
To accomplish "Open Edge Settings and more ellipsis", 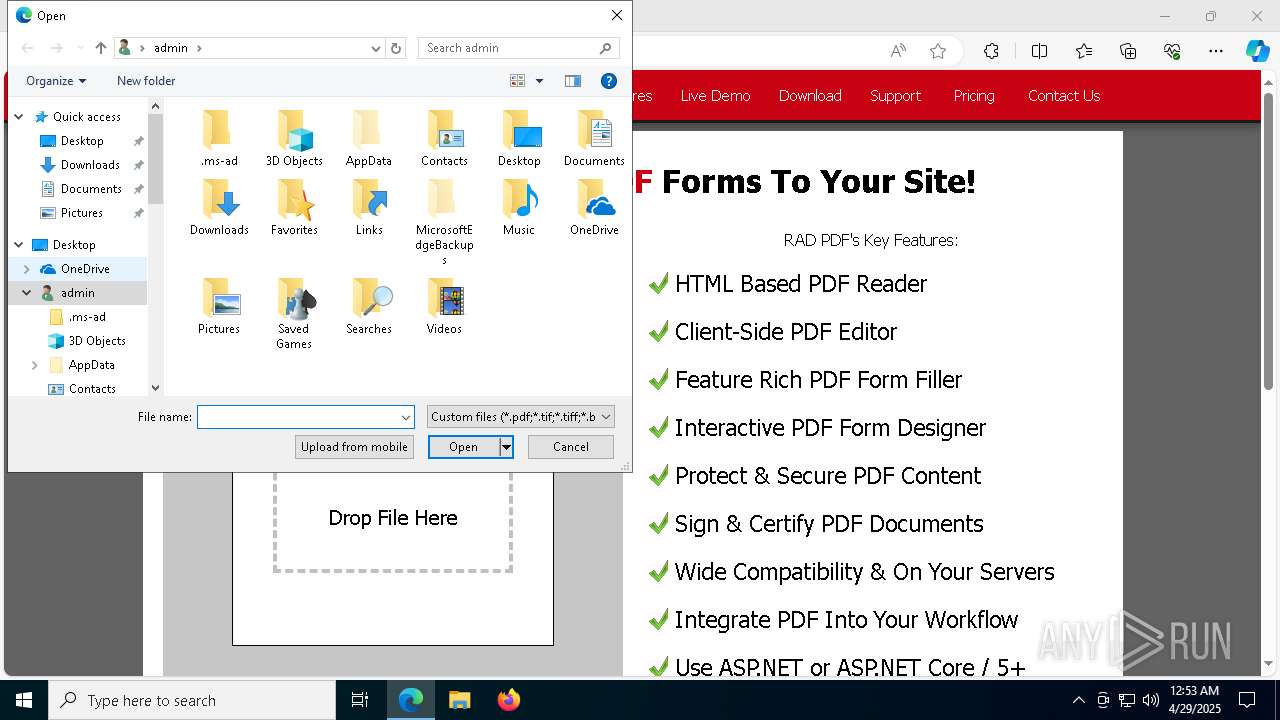I will click(1216, 51).
